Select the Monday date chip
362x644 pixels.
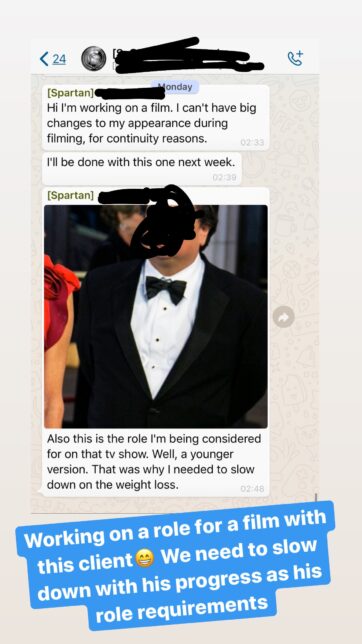pyautogui.click(x=175, y=87)
